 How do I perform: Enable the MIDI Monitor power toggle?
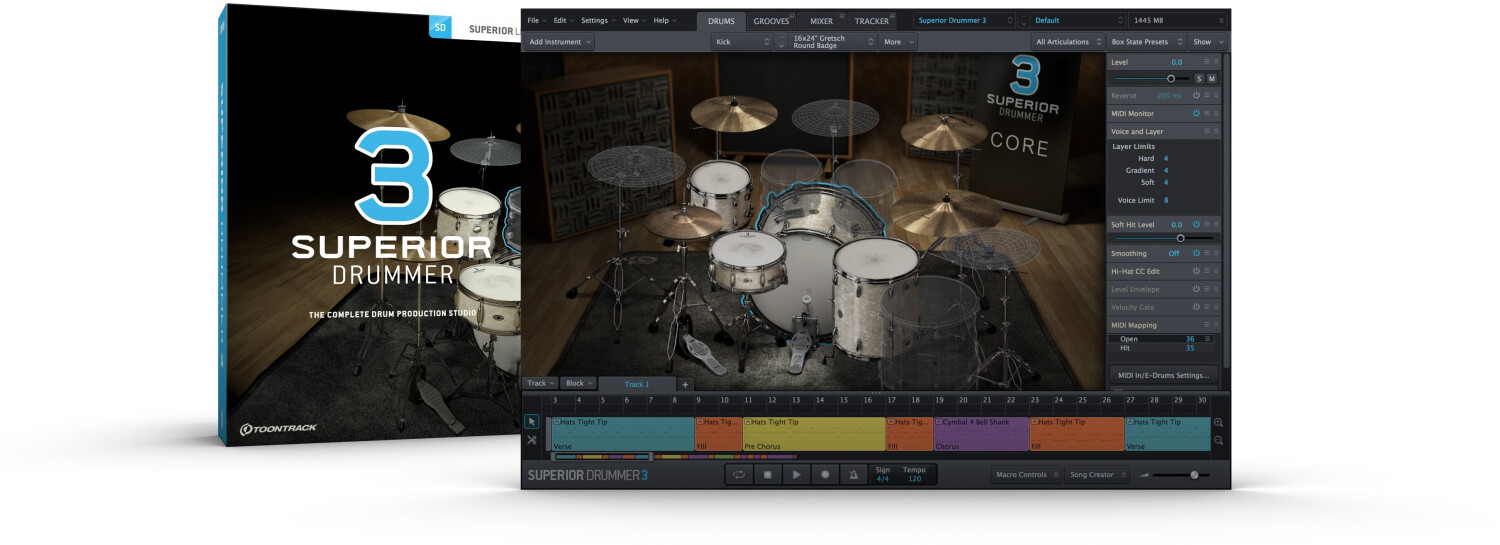tap(1196, 113)
